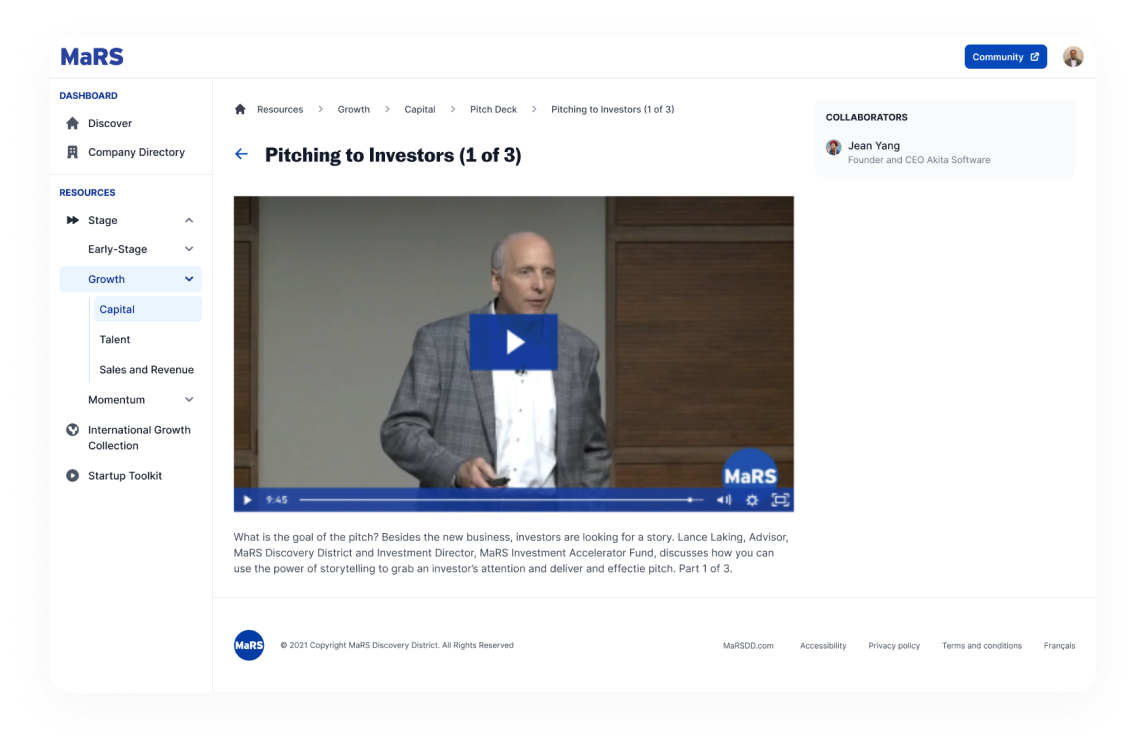
Task: Open the MaRSDD.com footer link
Action: [748, 646]
